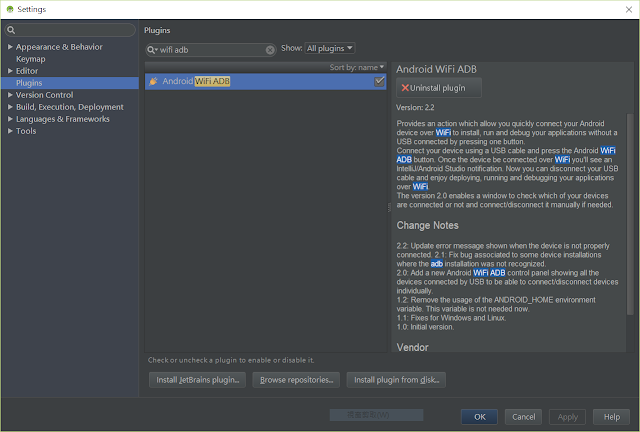Select Keymap in settings tree
This screenshot has height=432, width=640.
pos(31,59)
